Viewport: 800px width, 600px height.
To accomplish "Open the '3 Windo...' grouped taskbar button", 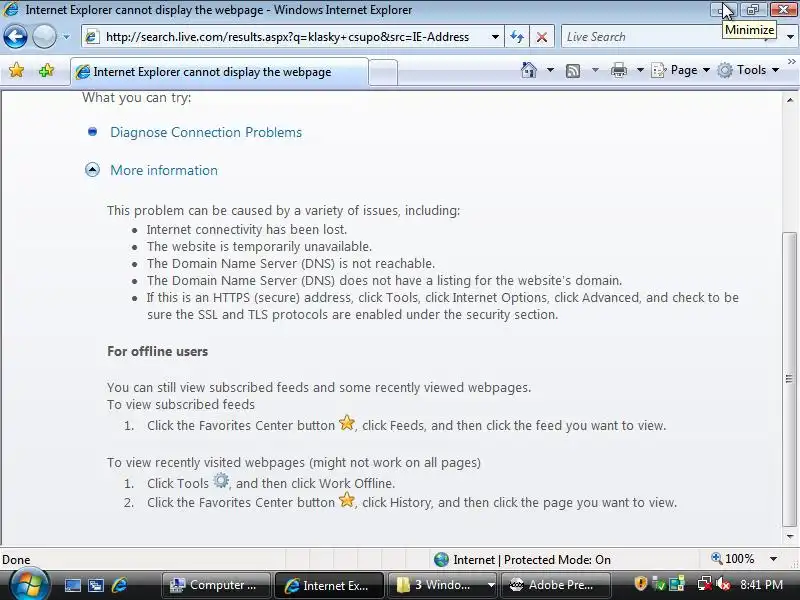I will [x=442, y=585].
